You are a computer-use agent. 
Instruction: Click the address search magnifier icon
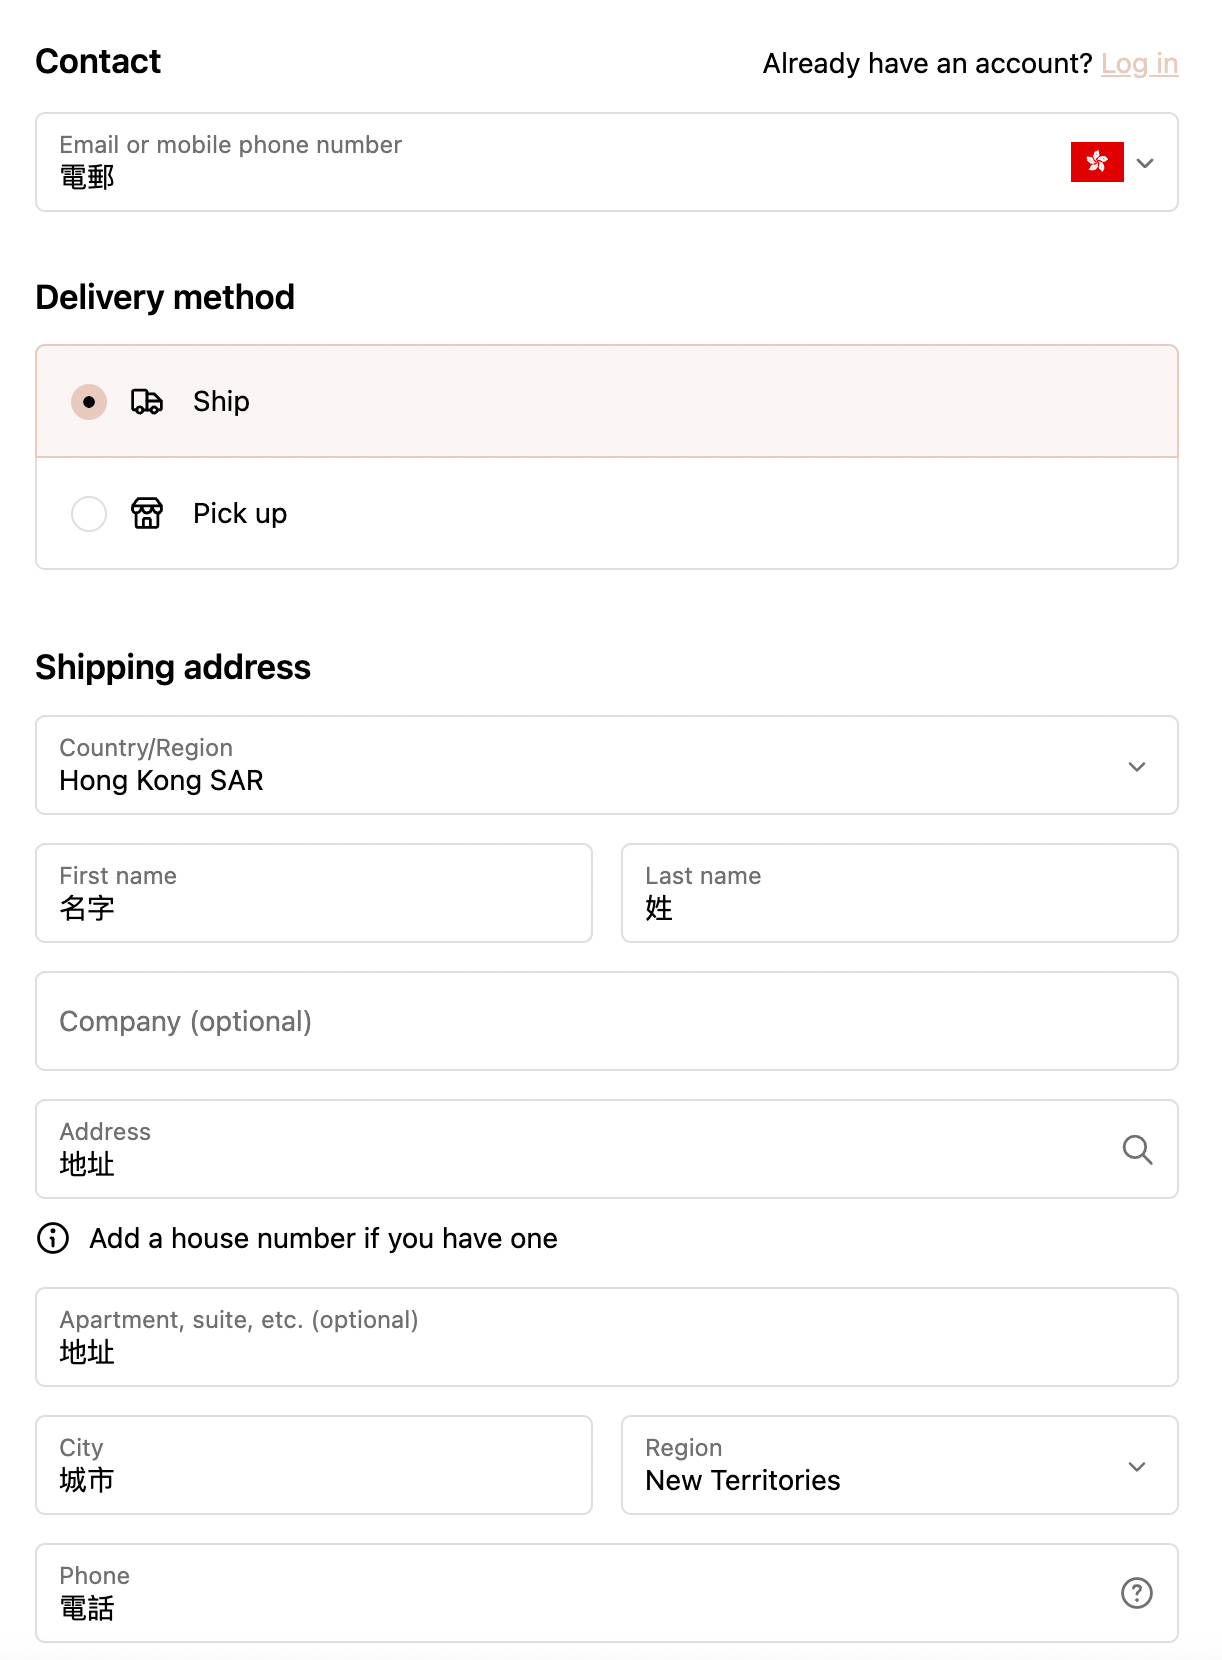tap(1137, 1149)
